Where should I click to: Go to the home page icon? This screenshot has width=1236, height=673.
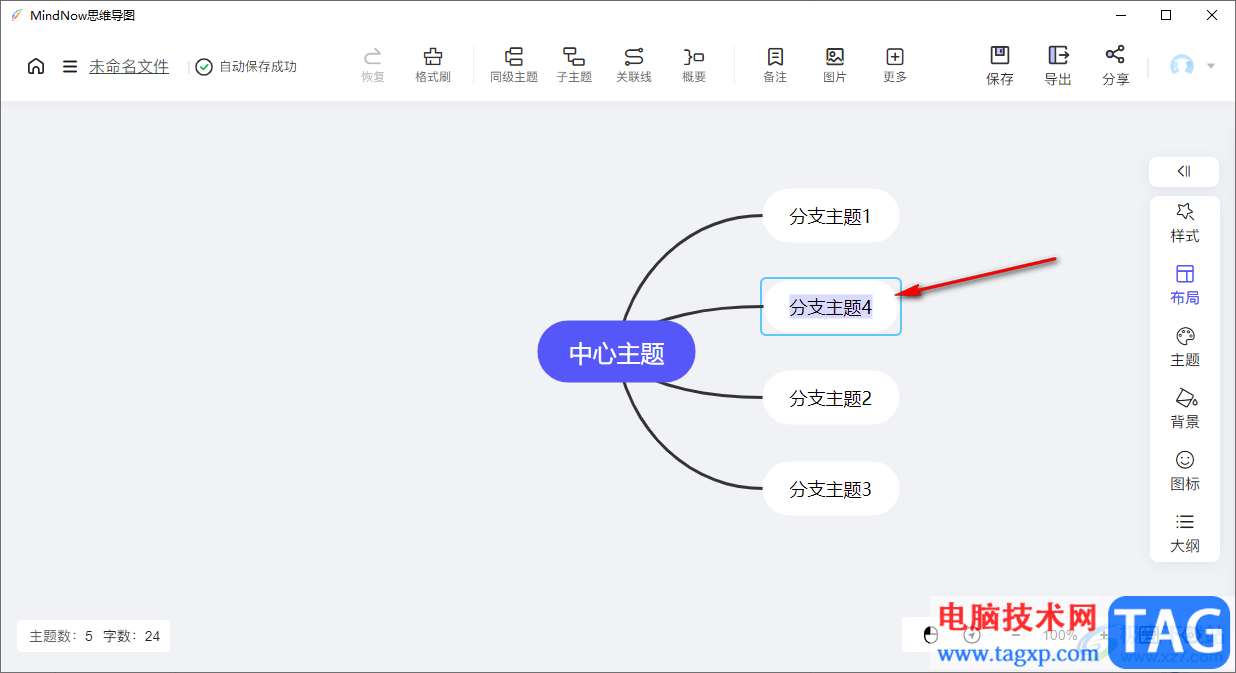point(36,67)
